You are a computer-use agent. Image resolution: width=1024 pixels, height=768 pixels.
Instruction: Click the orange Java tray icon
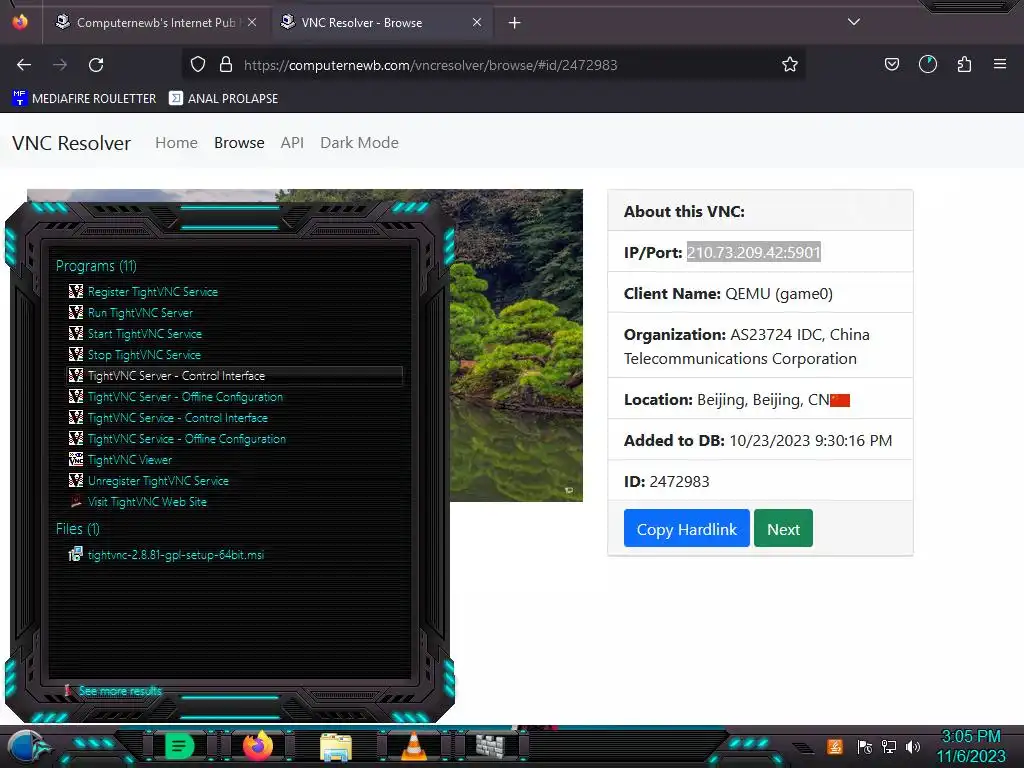(835, 746)
